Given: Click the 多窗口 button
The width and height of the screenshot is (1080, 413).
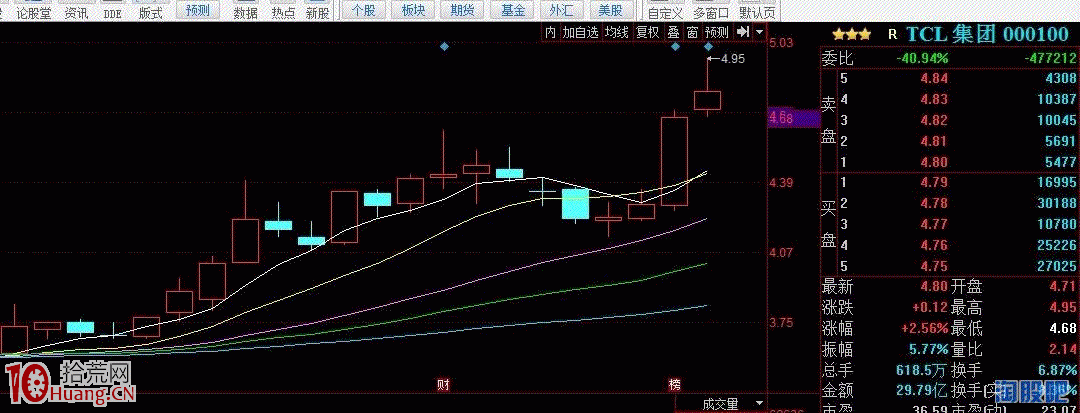Looking at the screenshot, I should [711, 13].
